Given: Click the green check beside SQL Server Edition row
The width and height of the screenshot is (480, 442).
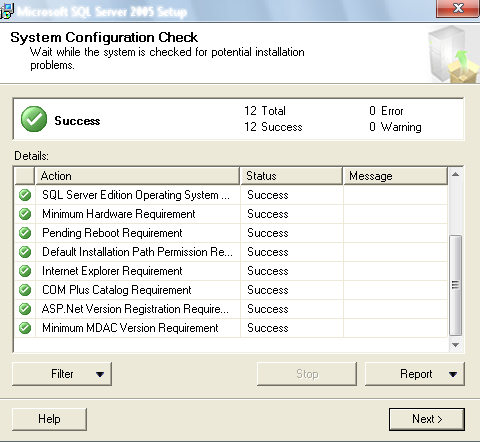Looking at the screenshot, I should coord(25,195).
